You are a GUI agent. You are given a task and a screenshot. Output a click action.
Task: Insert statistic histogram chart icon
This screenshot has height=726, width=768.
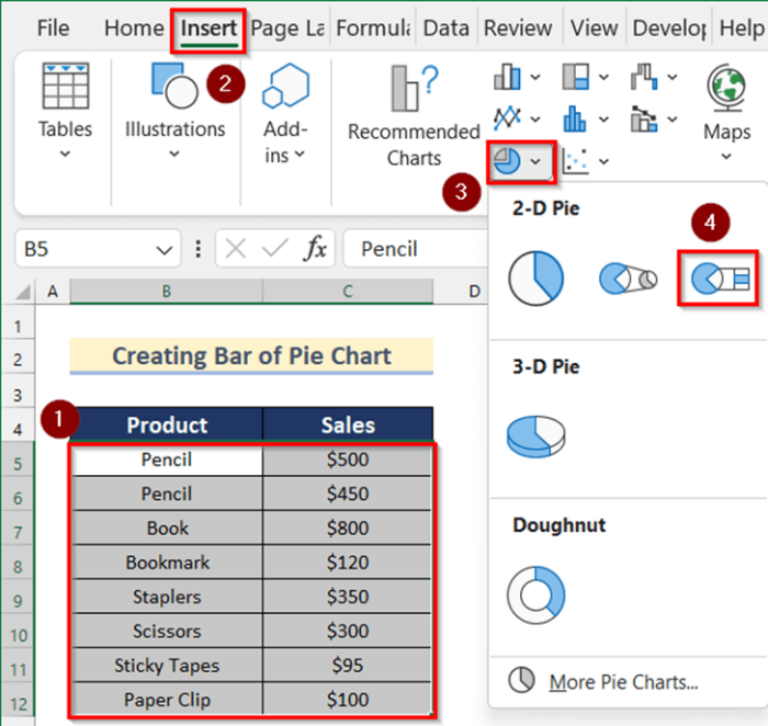coord(575,119)
